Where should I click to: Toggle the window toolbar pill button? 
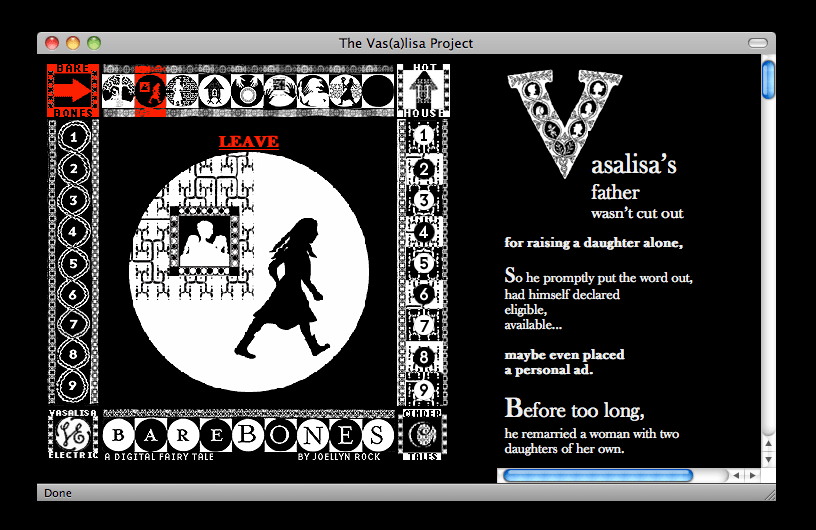tap(757, 43)
